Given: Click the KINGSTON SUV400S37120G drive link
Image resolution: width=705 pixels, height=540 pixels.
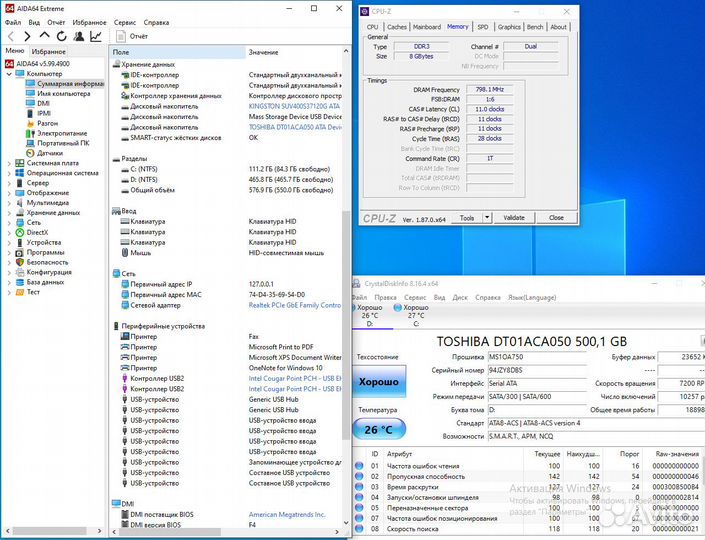Looking at the screenshot, I should point(295,106).
